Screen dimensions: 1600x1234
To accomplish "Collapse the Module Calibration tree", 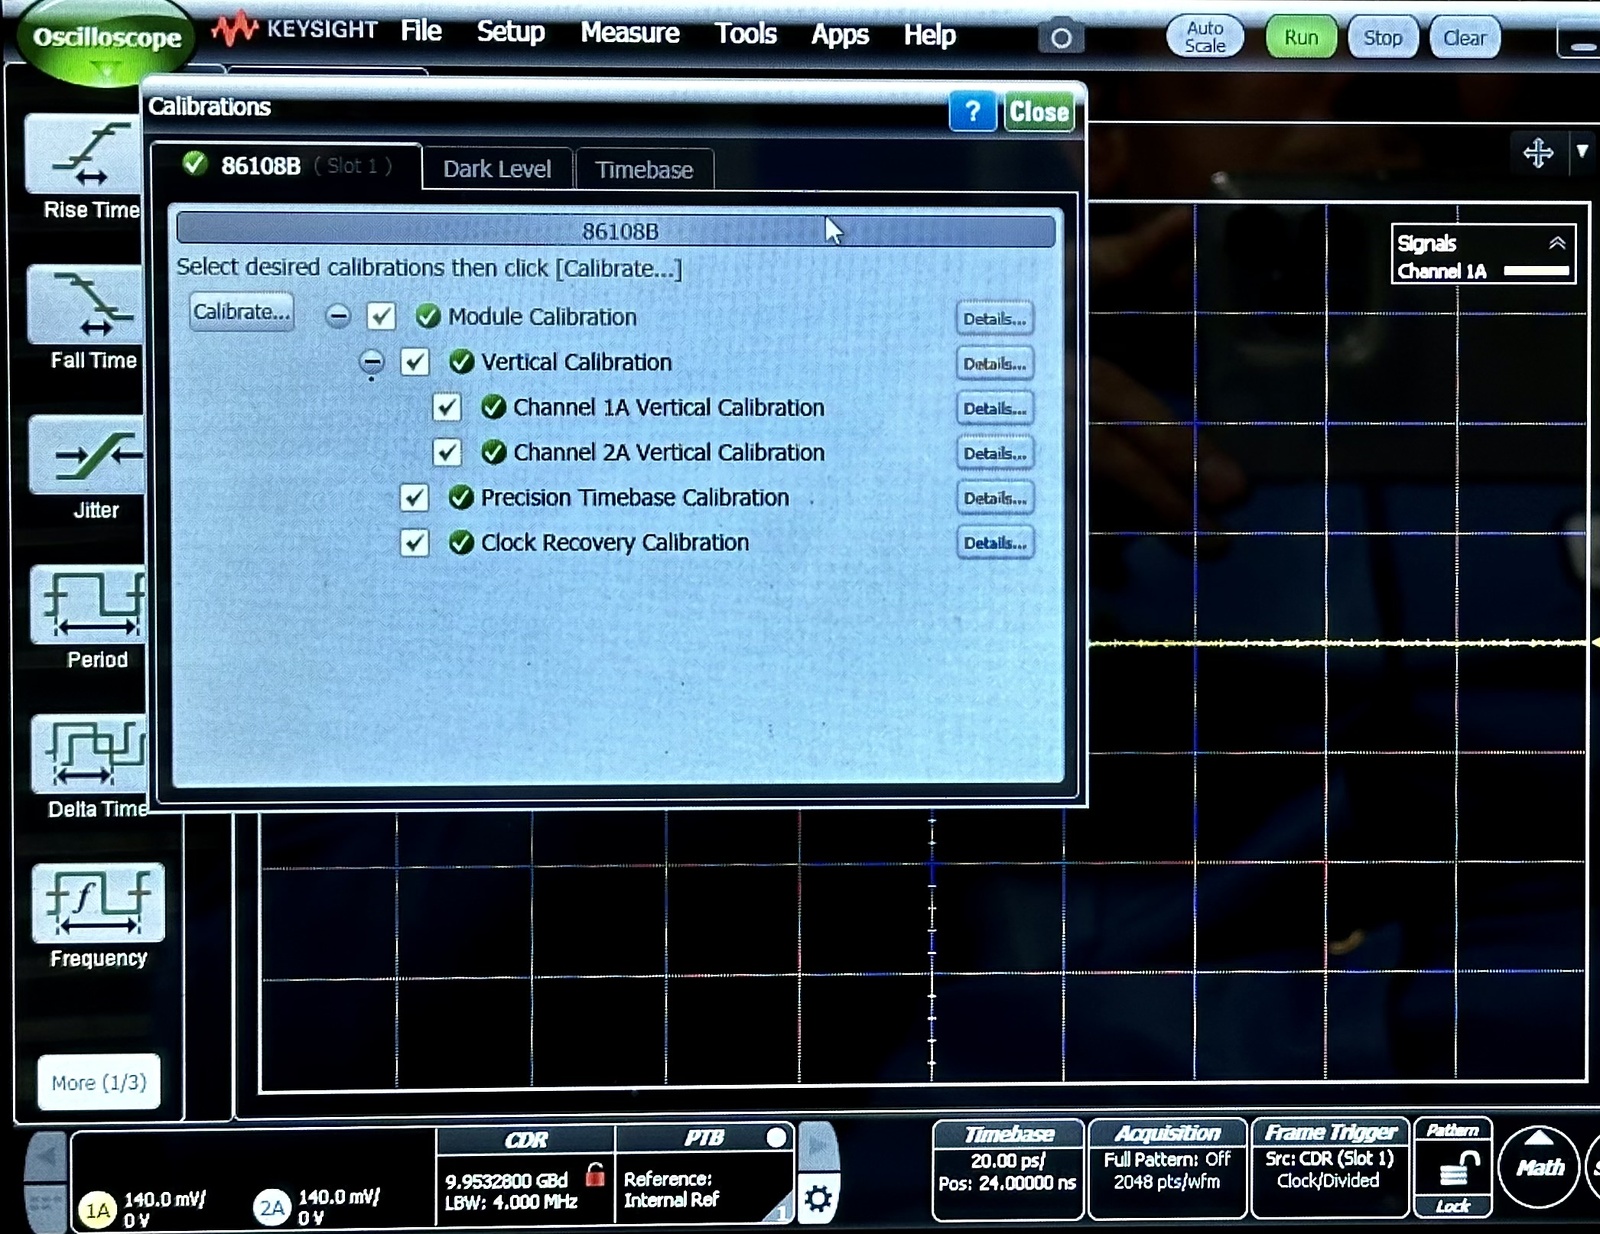I will (338, 316).
